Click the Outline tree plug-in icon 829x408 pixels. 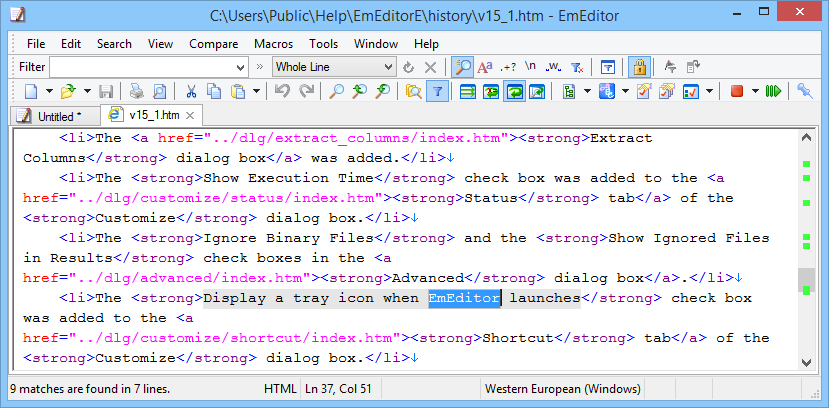tap(569, 91)
